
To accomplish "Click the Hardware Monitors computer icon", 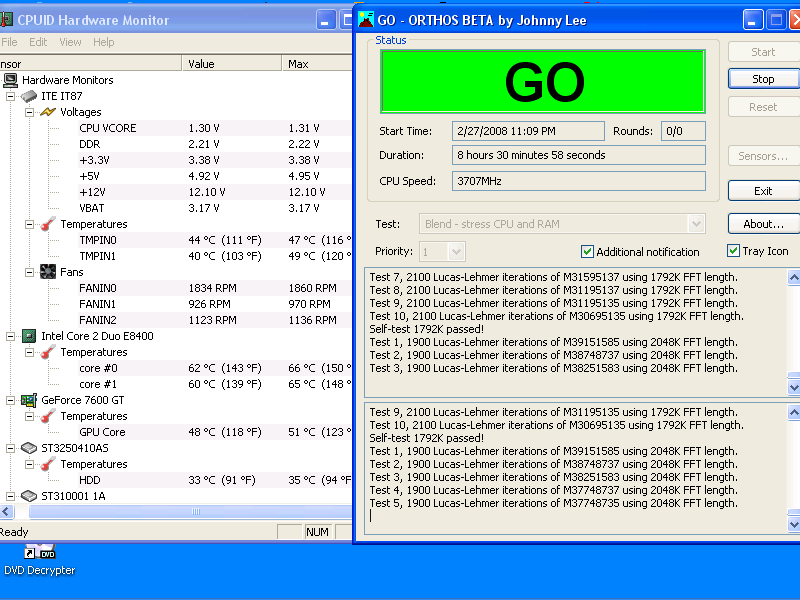I will (10, 80).
